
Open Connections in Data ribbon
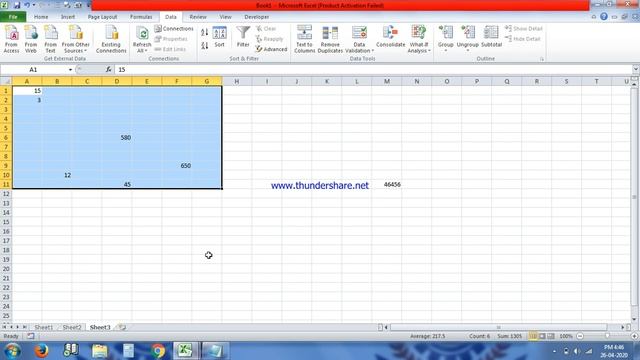174,29
